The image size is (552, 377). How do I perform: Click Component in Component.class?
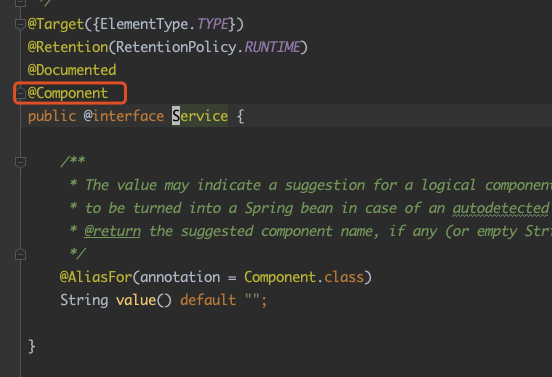pyautogui.click(x=280, y=277)
